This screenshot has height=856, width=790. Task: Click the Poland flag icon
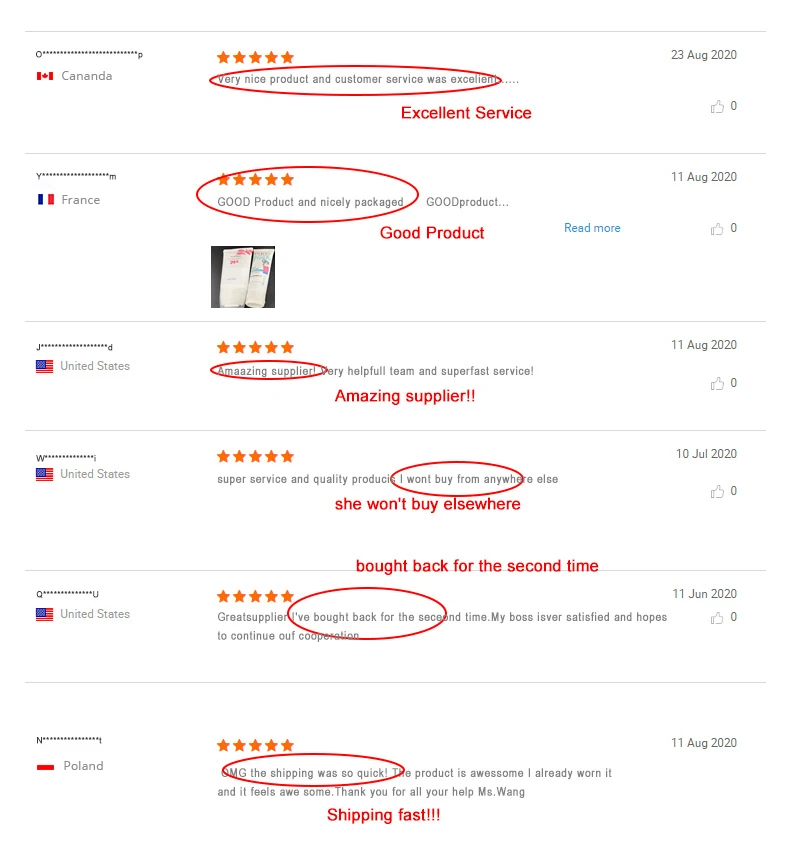(45, 767)
